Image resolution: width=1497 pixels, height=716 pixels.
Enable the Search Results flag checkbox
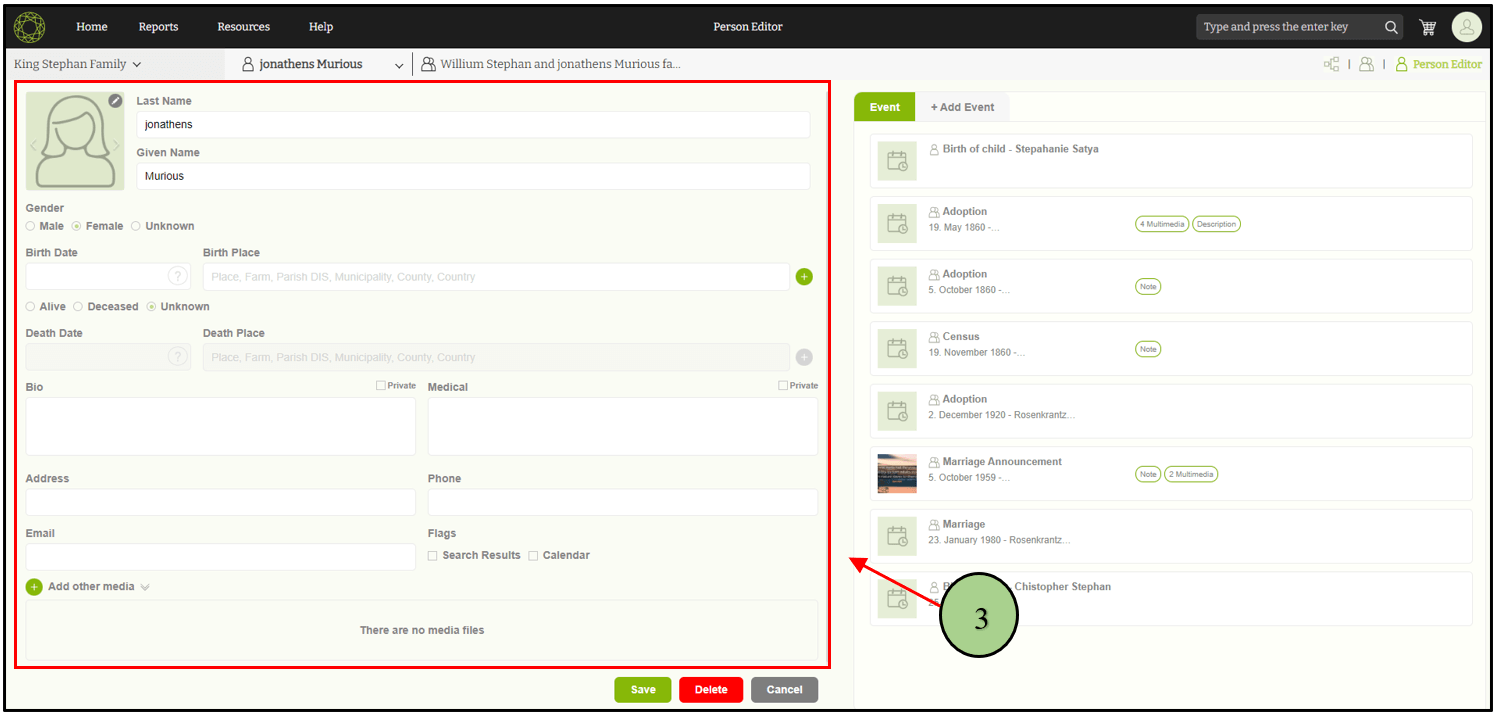click(433, 556)
